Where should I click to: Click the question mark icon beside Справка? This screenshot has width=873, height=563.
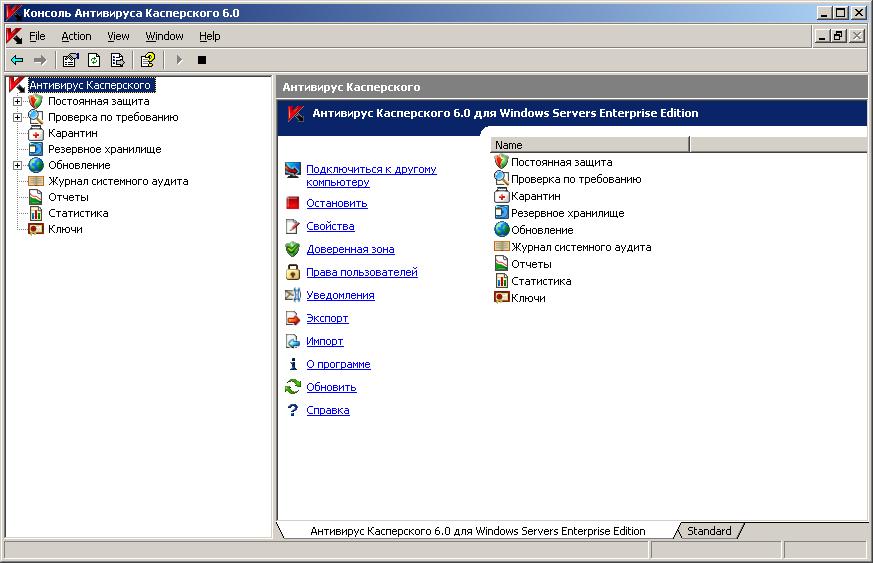click(293, 410)
